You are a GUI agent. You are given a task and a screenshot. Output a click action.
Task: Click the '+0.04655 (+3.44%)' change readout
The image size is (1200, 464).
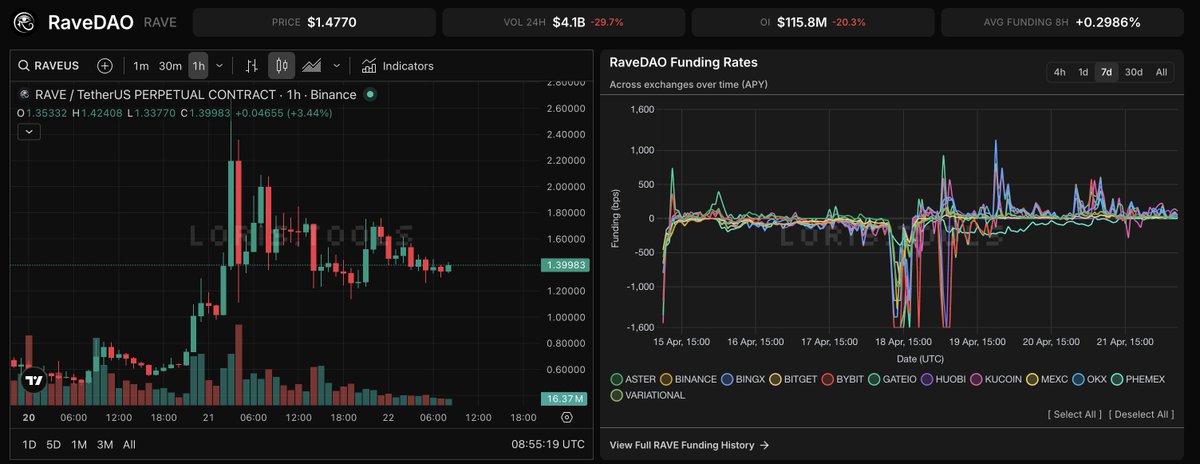[284, 113]
